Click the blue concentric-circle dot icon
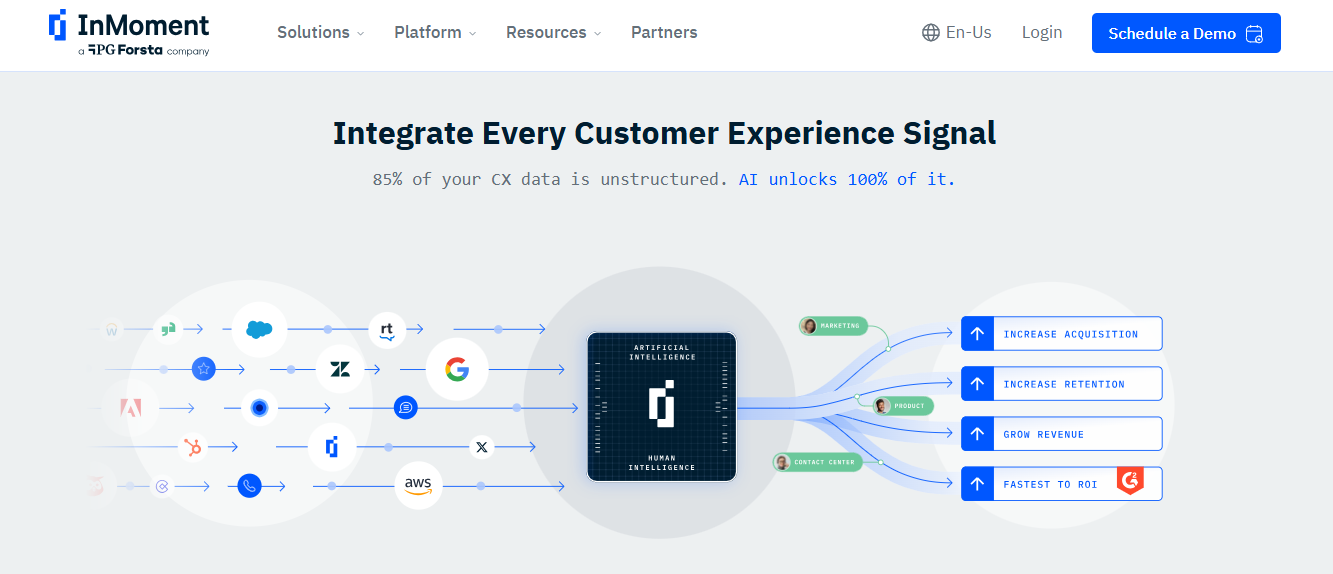 click(259, 408)
